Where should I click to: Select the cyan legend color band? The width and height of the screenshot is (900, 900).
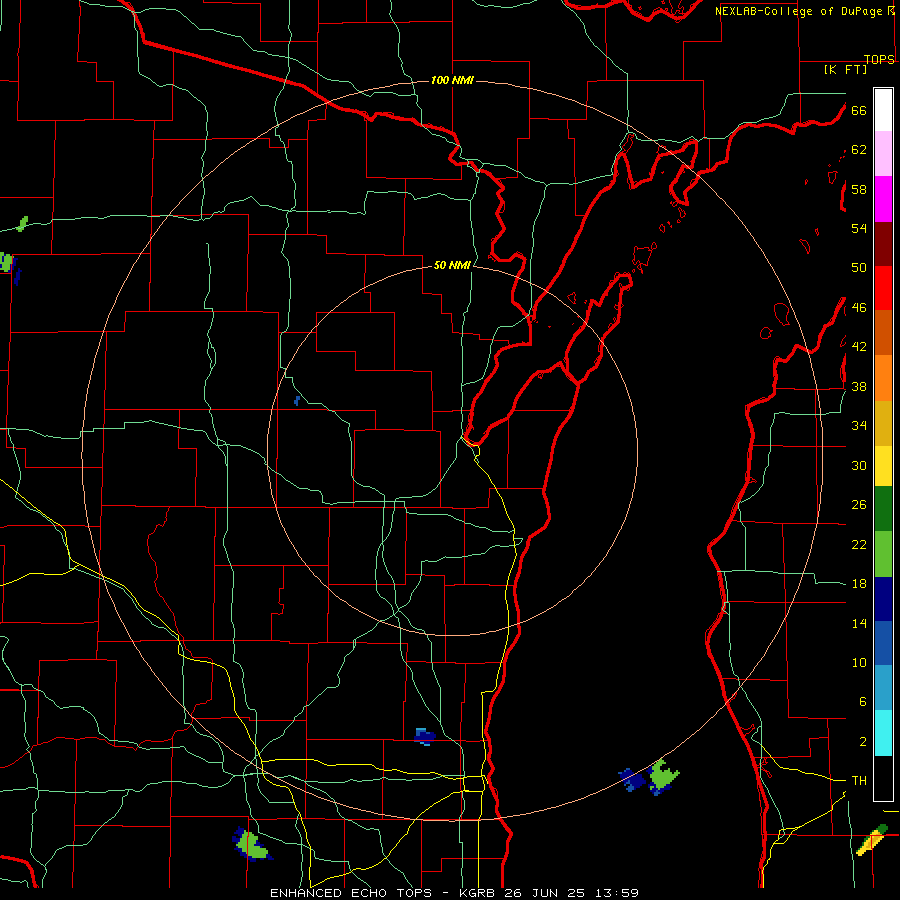[883, 733]
